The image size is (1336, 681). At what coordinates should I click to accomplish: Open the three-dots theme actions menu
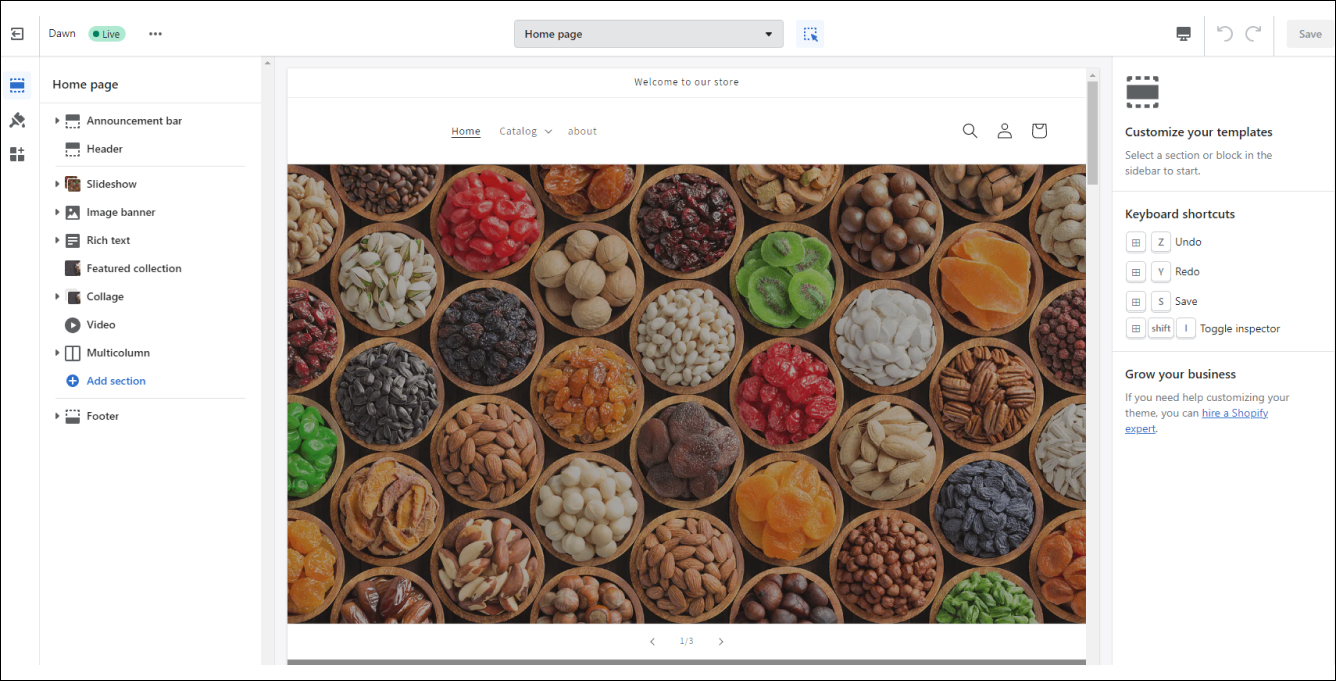coord(155,33)
